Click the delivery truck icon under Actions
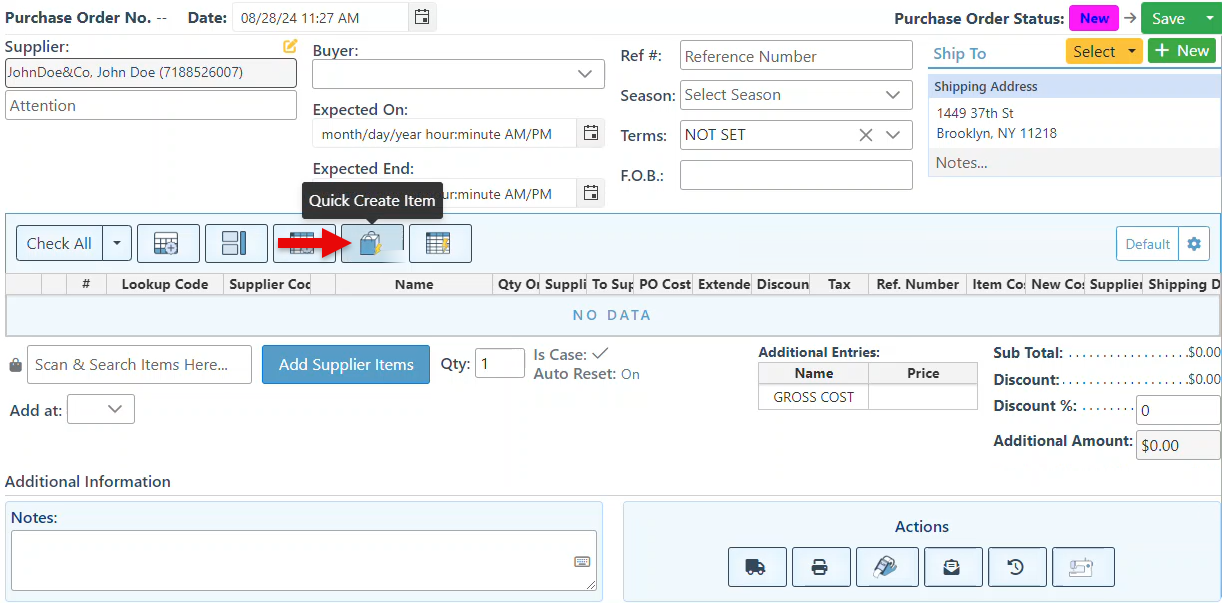Image resolution: width=1222 pixels, height=603 pixels. 755,567
